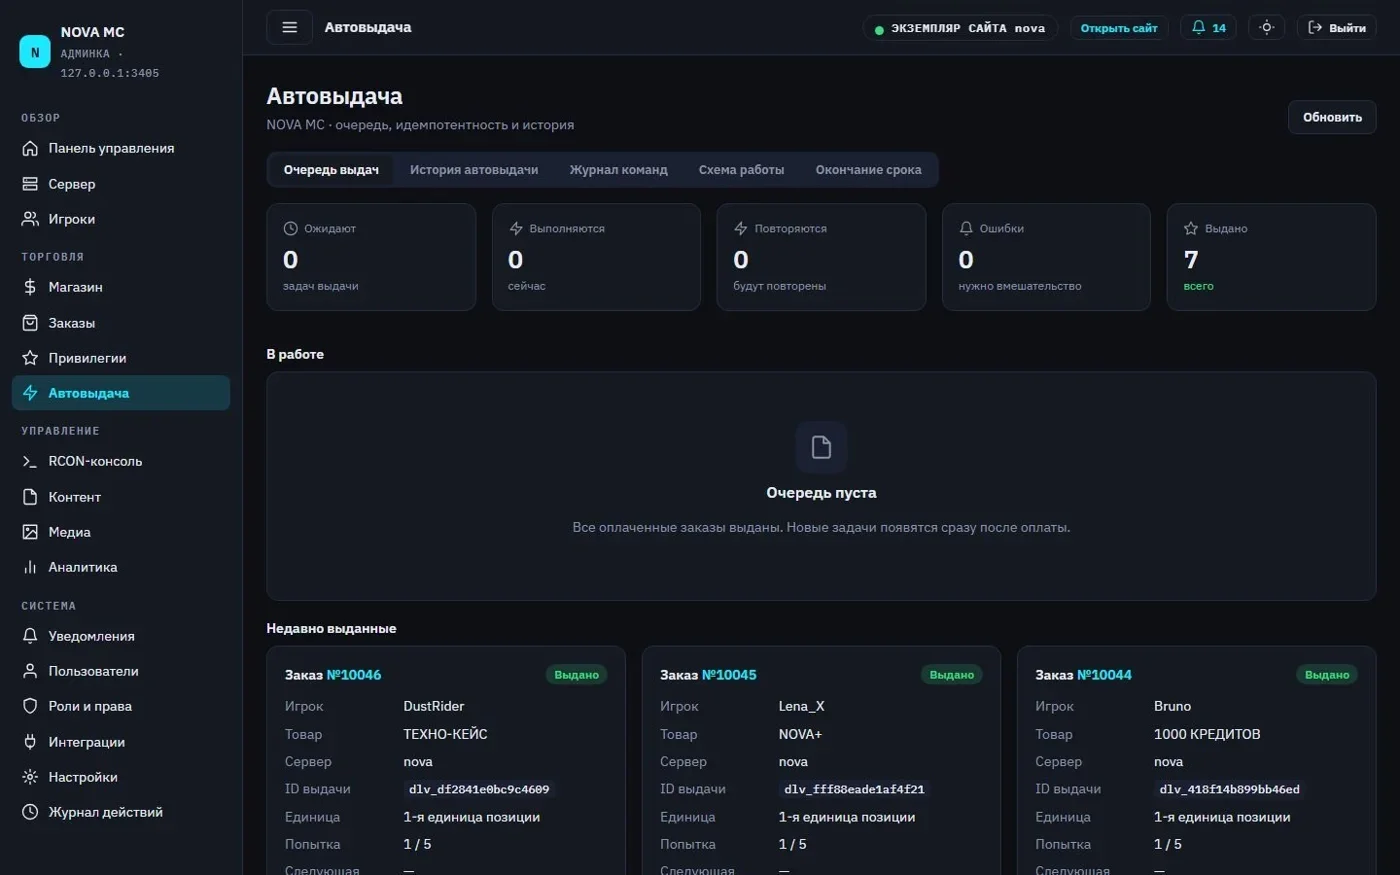Open notifications bell showing 14
Screen dimensions: 1400x875
pyautogui.click(x=1208, y=28)
